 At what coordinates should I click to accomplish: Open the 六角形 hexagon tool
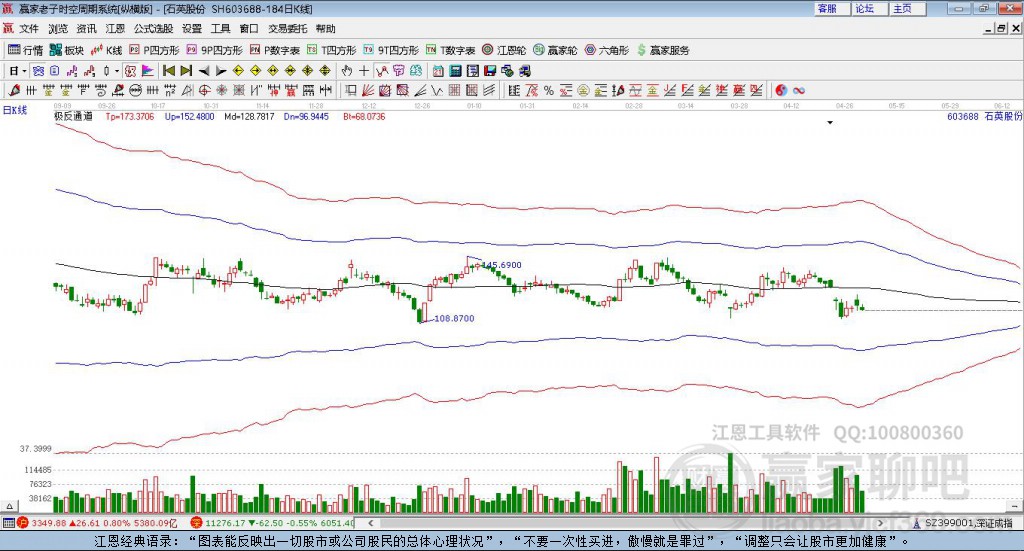[607, 50]
